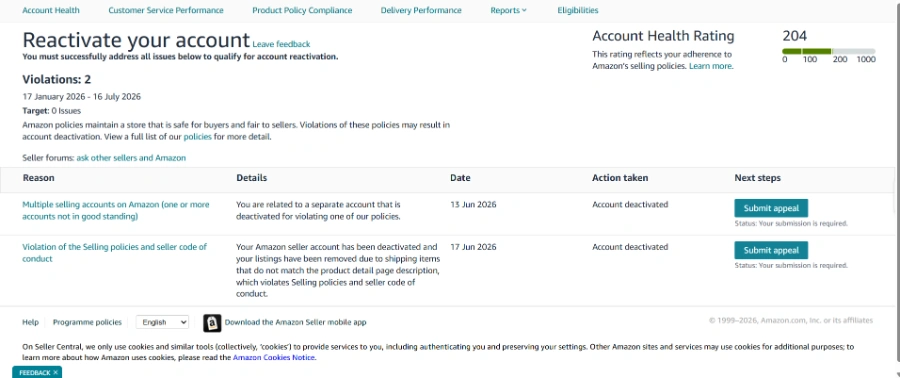This screenshot has width=900, height=378.
Task: Click the Account Health Rating progress bar
Action: coord(829,52)
